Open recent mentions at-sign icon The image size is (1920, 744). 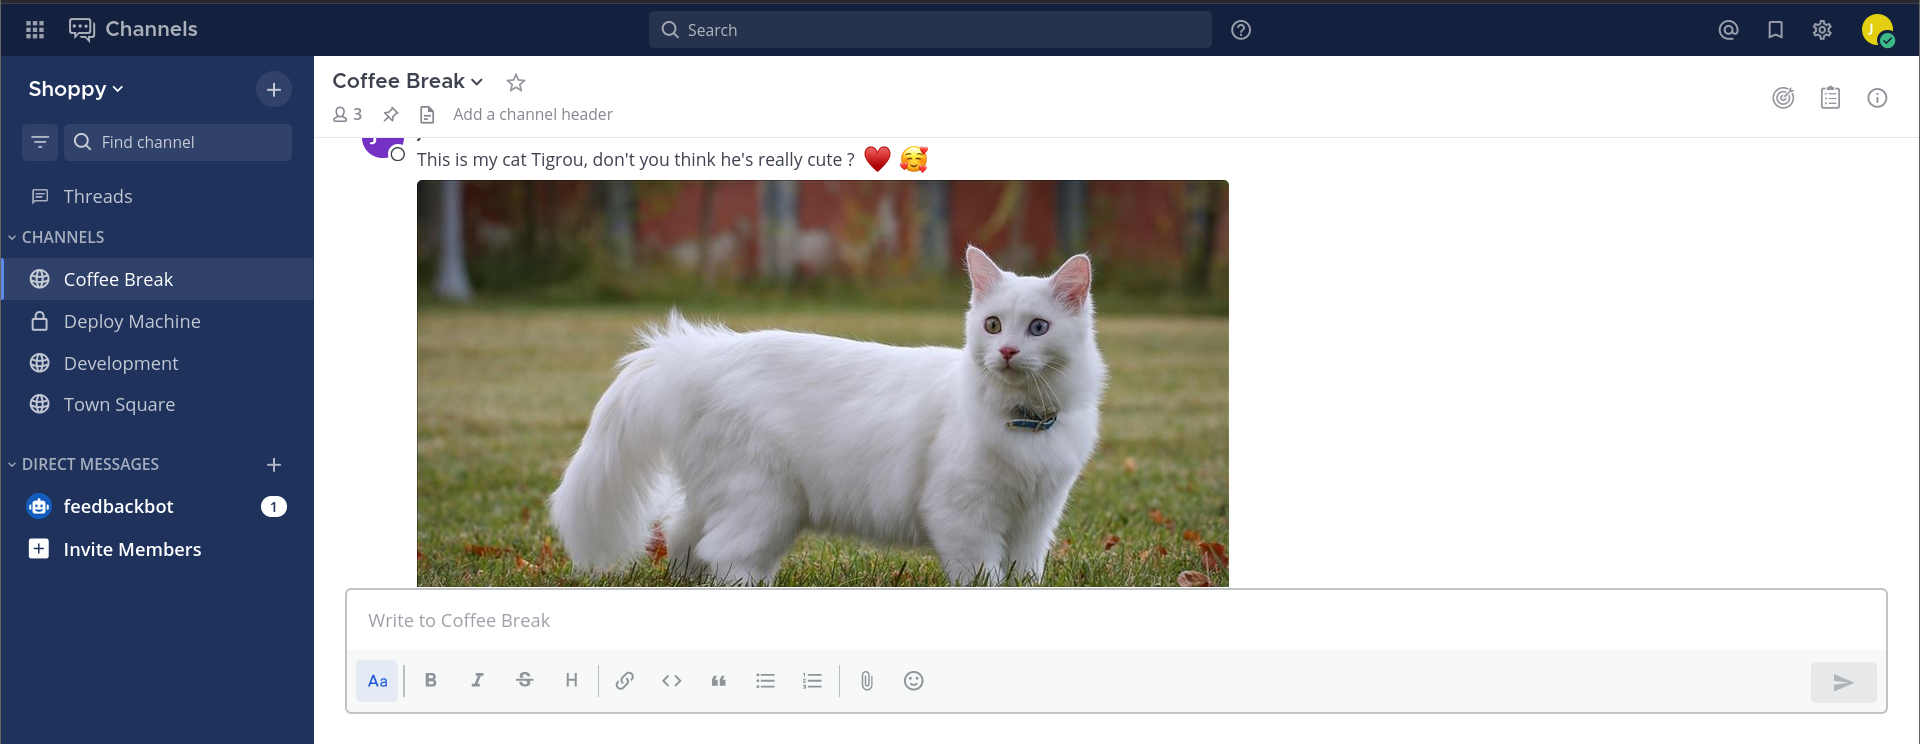1728,30
